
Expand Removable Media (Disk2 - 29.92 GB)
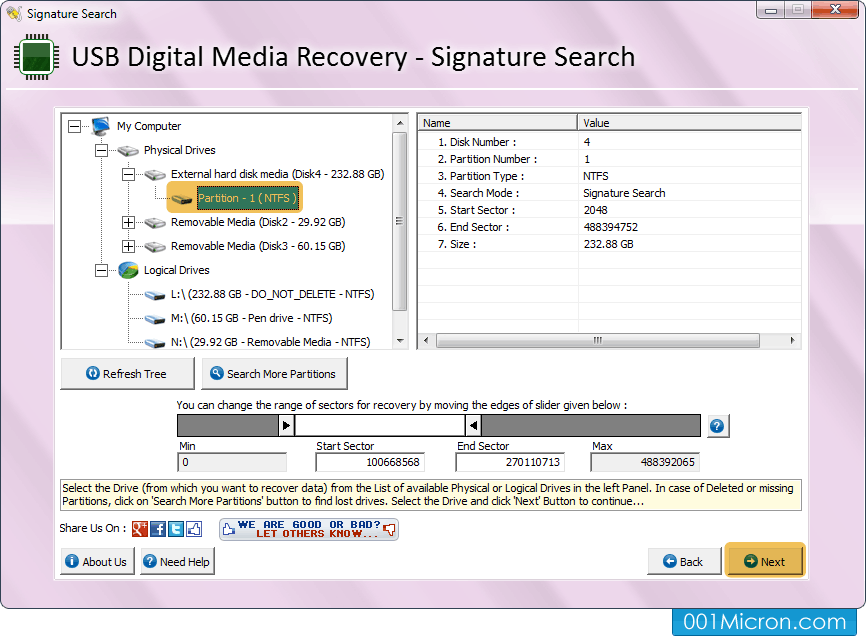pyautogui.click(x=128, y=221)
